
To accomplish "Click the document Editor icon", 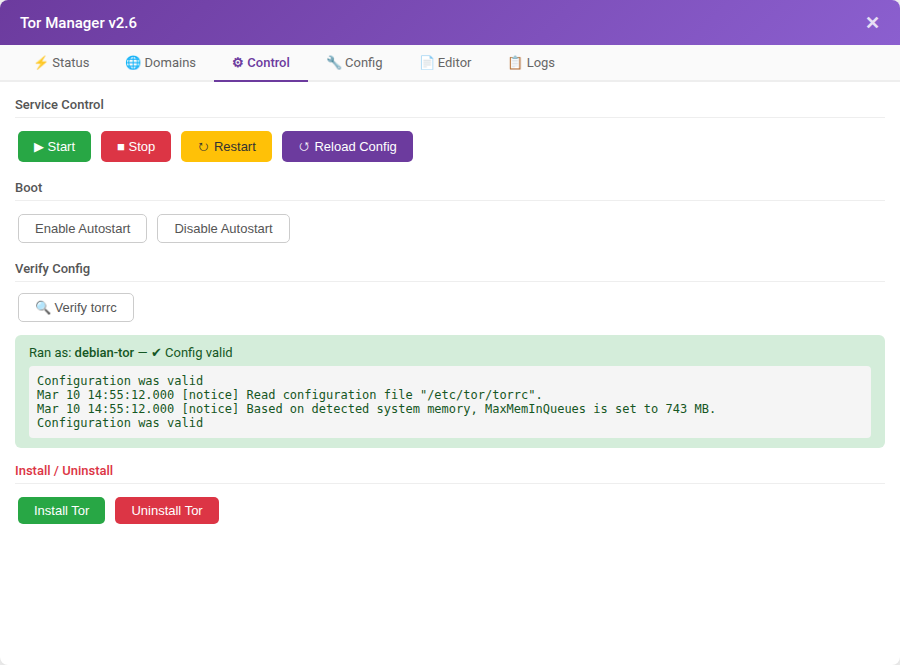I will pos(426,63).
